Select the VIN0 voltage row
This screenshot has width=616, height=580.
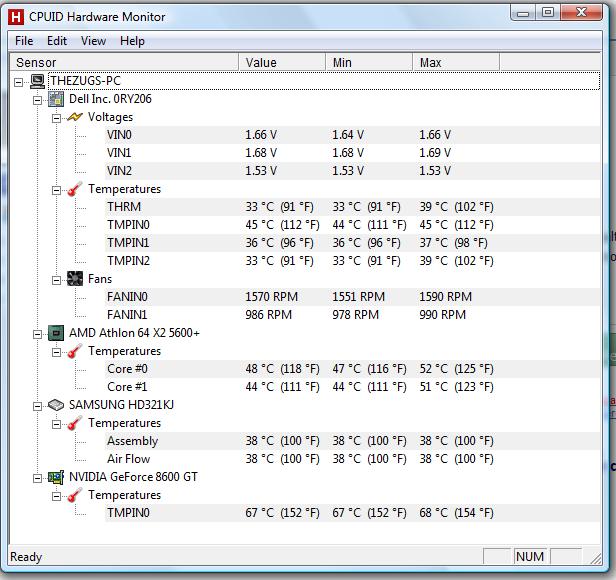click(352, 135)
